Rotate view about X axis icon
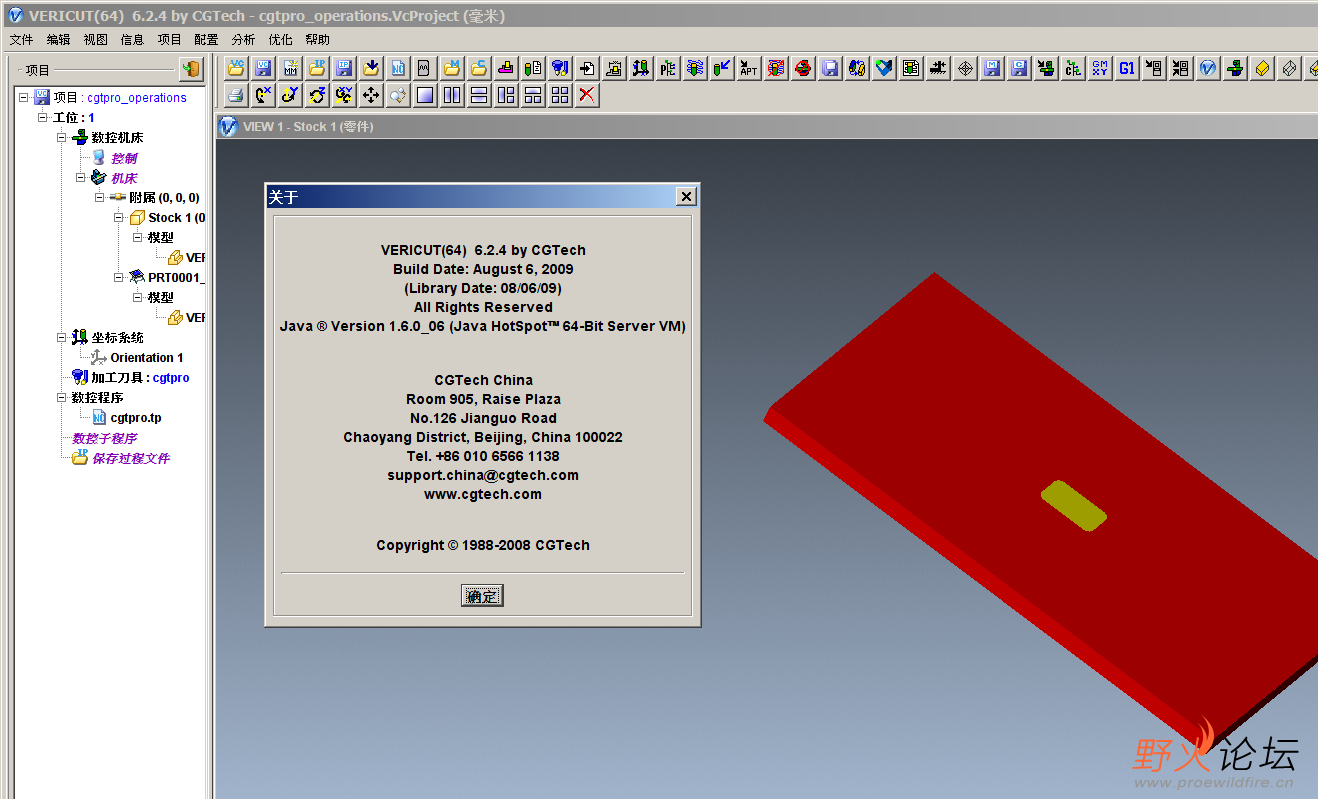1318x799 pixels. point(263,95)
